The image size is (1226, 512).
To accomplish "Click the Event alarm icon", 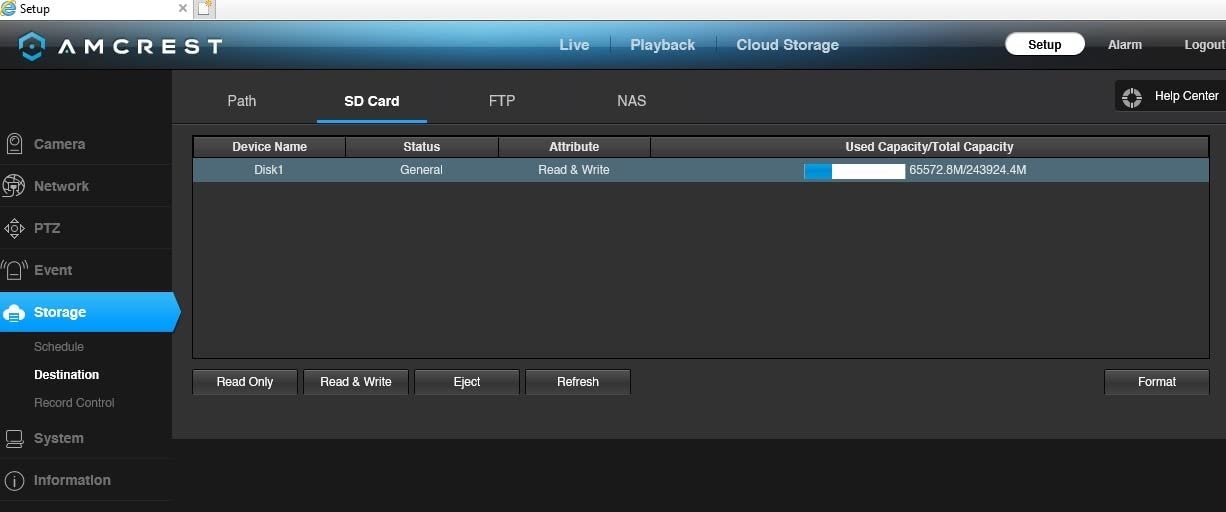I will (x=14, y=270).
